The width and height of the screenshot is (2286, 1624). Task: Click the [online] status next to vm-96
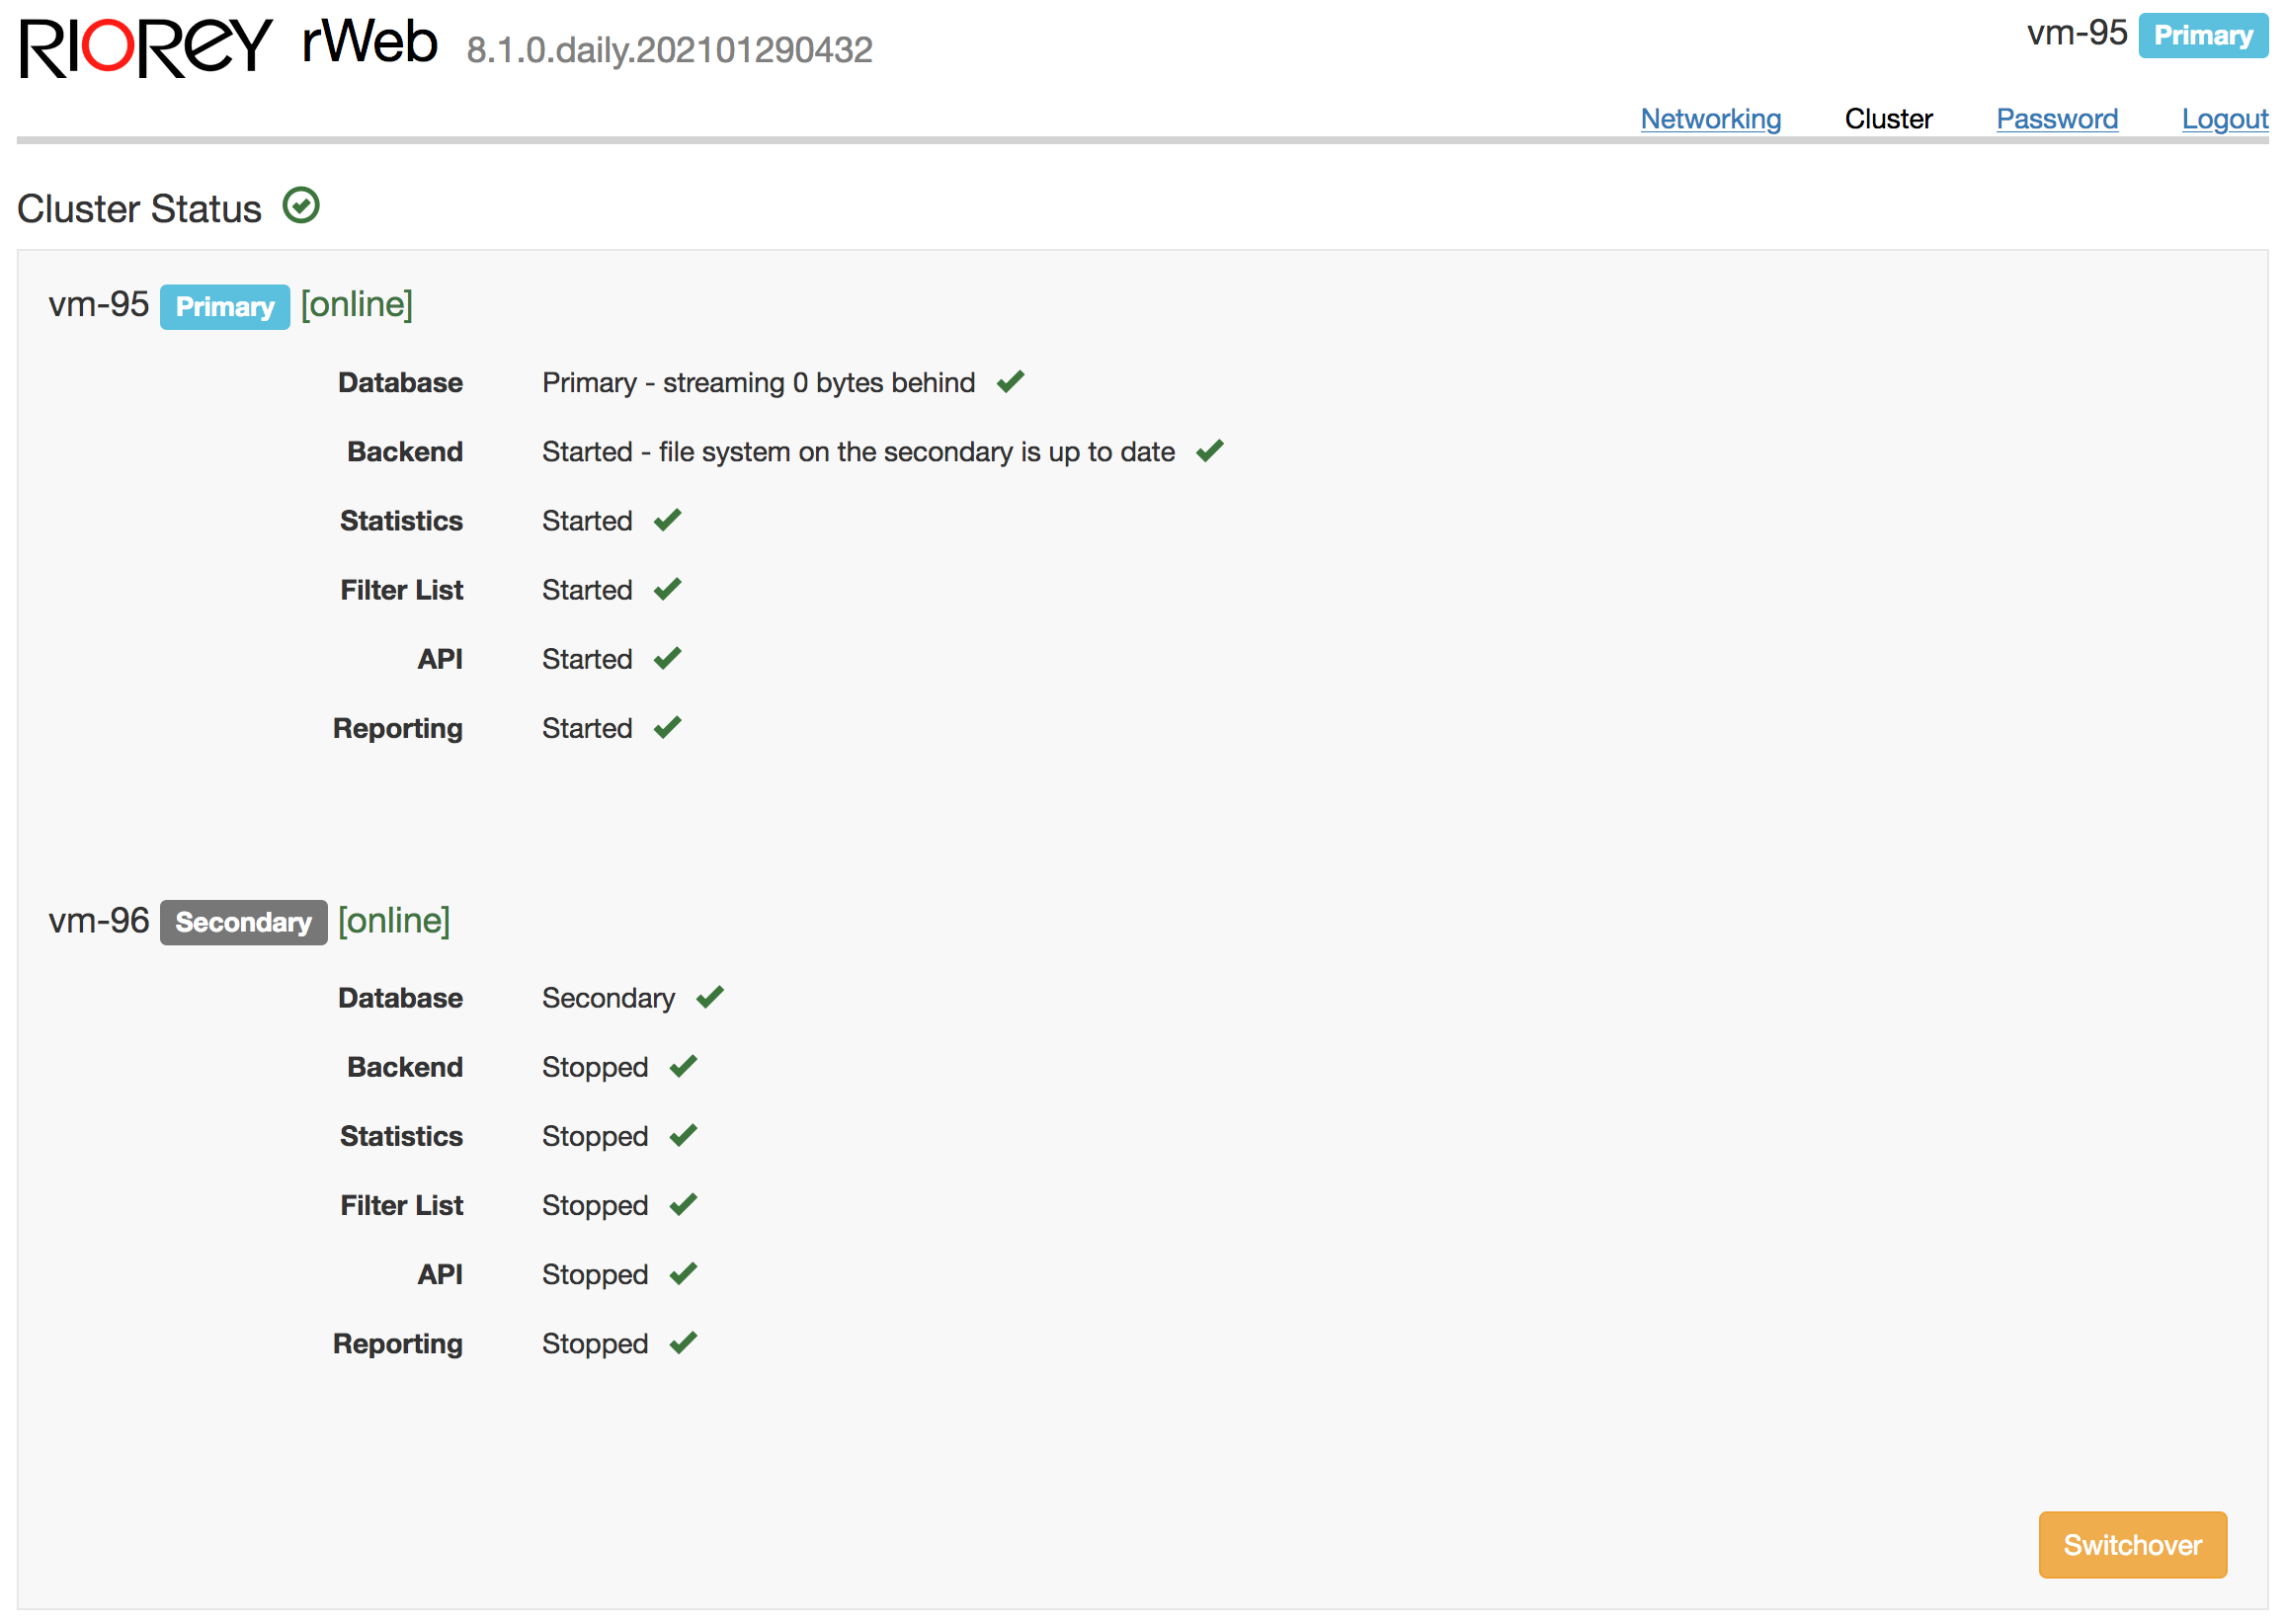tap(394, 920)
